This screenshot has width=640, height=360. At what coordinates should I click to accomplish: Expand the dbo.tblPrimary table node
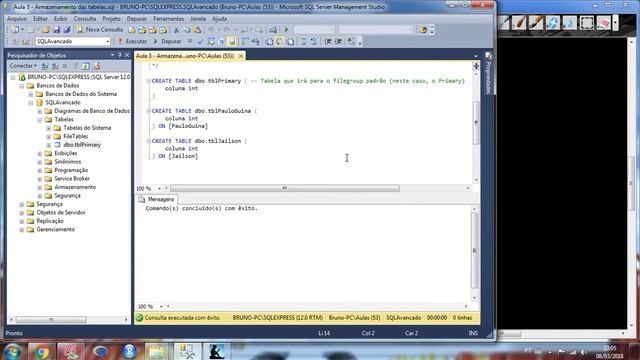point(49,145)
